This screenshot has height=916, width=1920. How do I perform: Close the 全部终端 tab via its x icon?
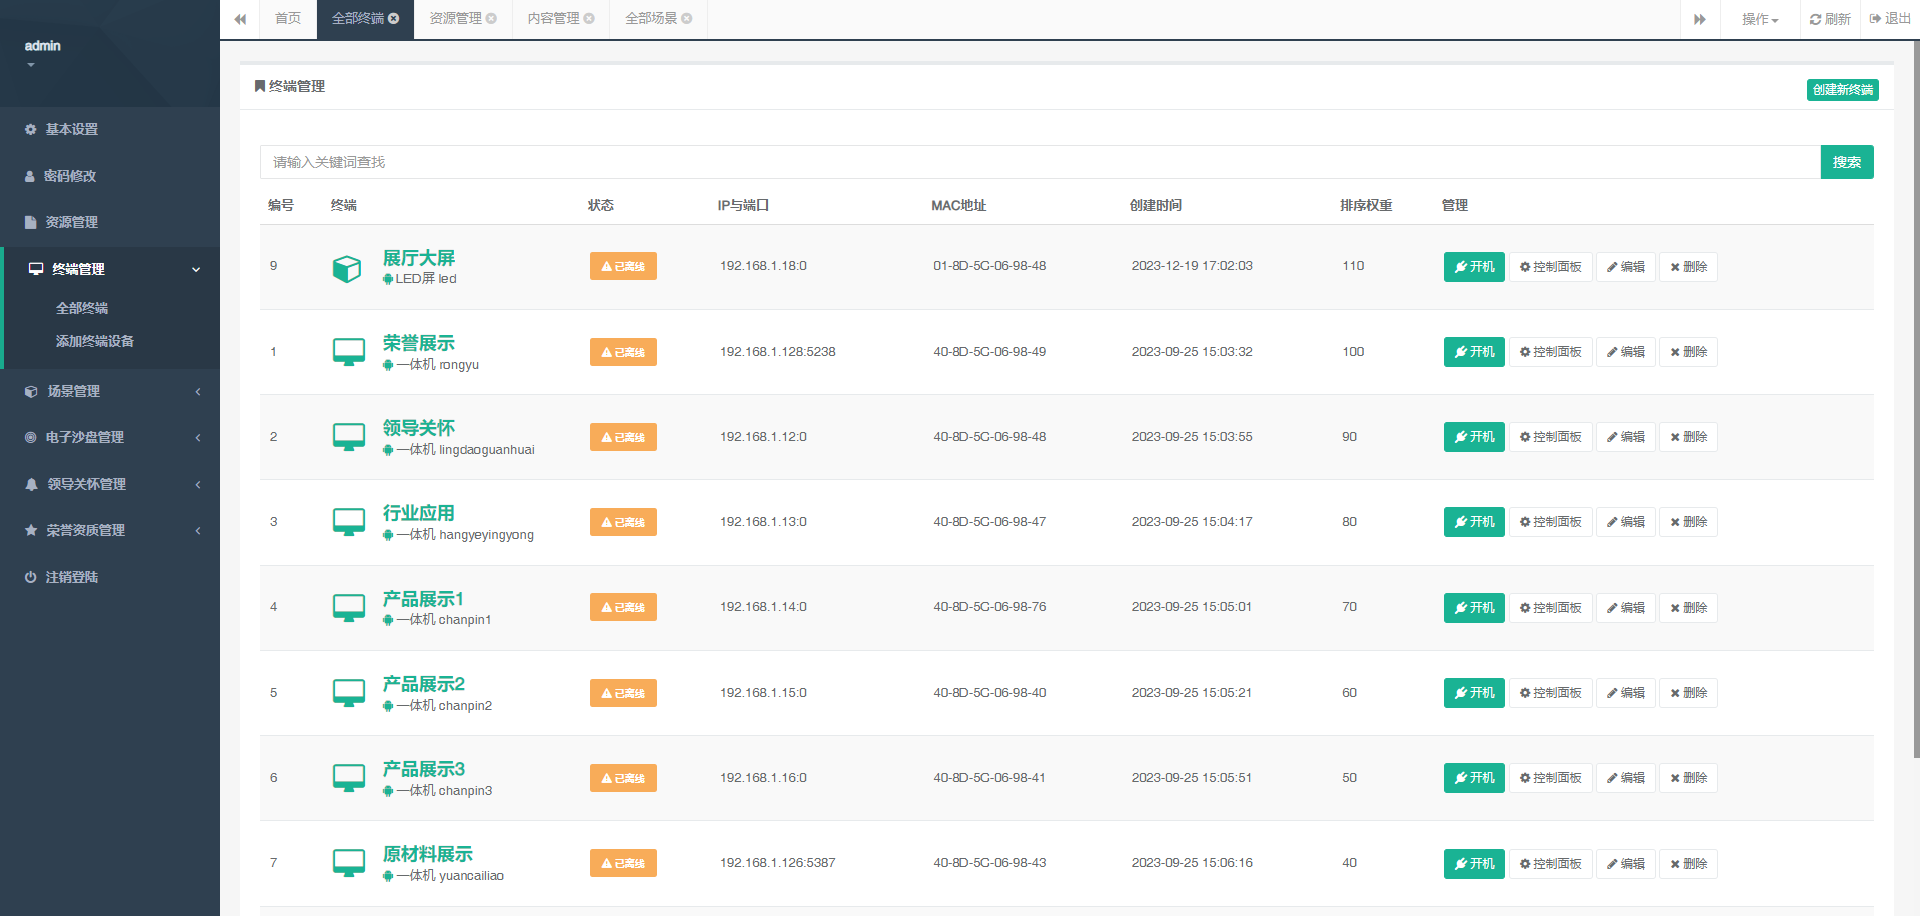pos(394,18)
